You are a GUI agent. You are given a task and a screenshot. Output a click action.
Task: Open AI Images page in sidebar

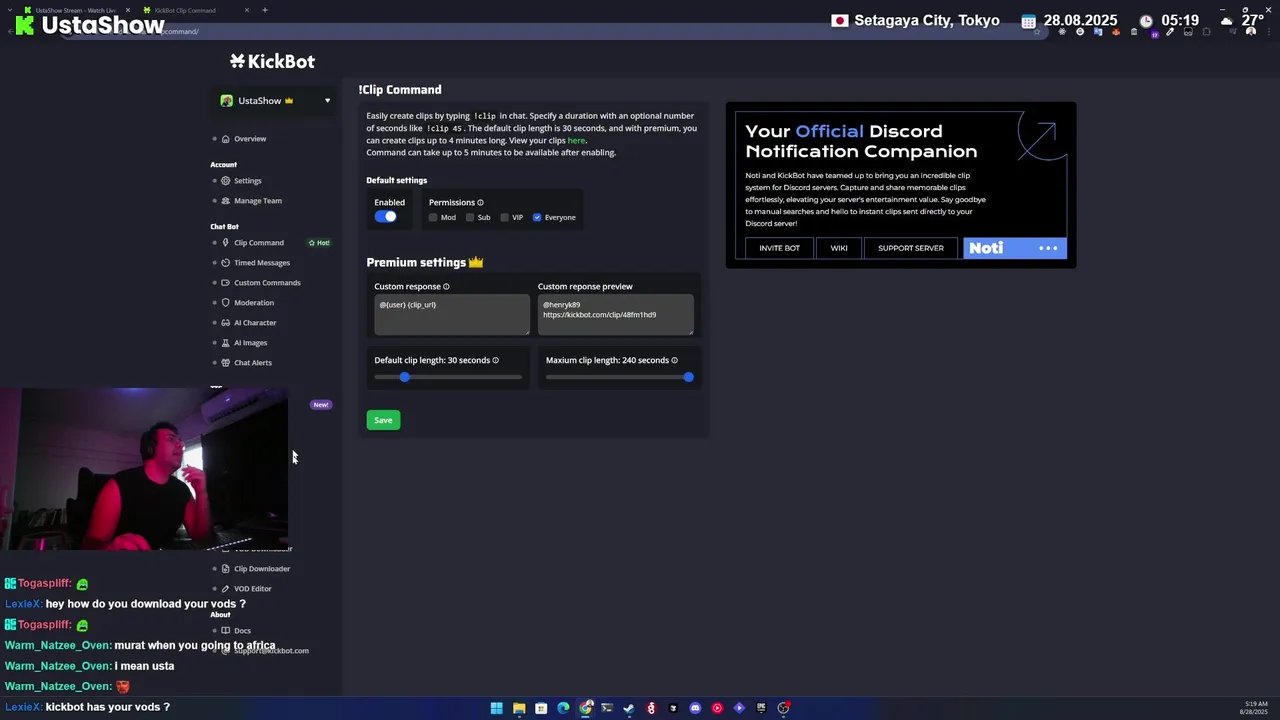pos(250,343)
